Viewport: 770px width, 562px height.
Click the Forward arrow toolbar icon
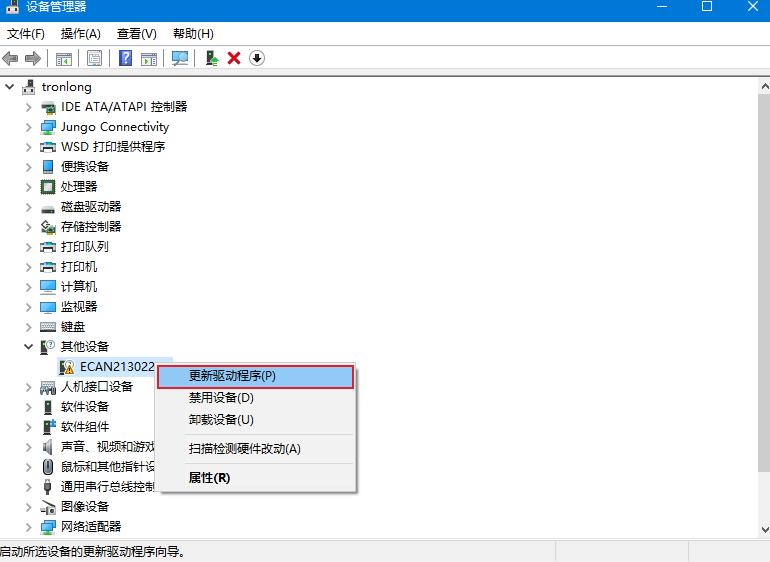(33, 58)
